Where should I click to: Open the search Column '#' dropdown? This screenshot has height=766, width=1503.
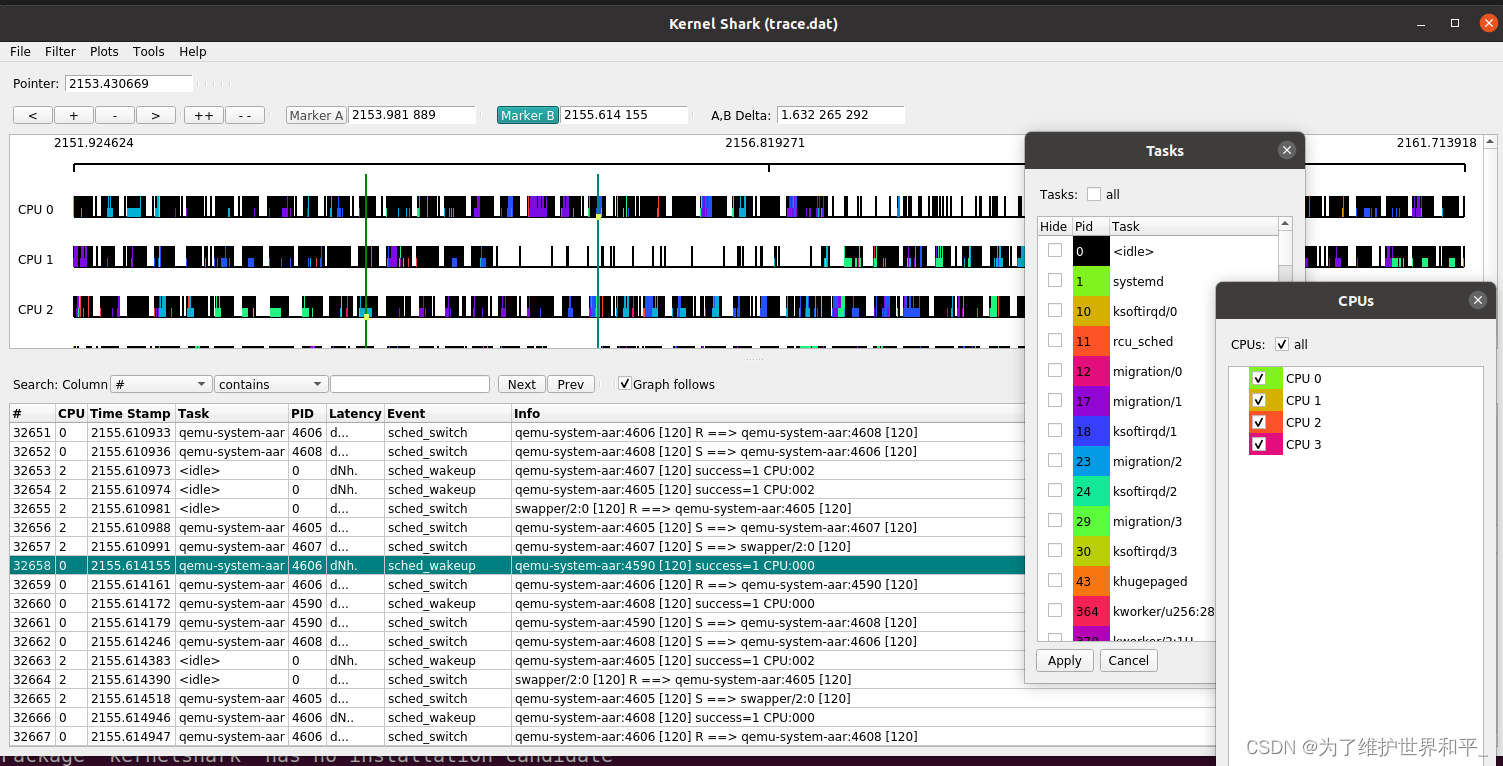(161, 384)
